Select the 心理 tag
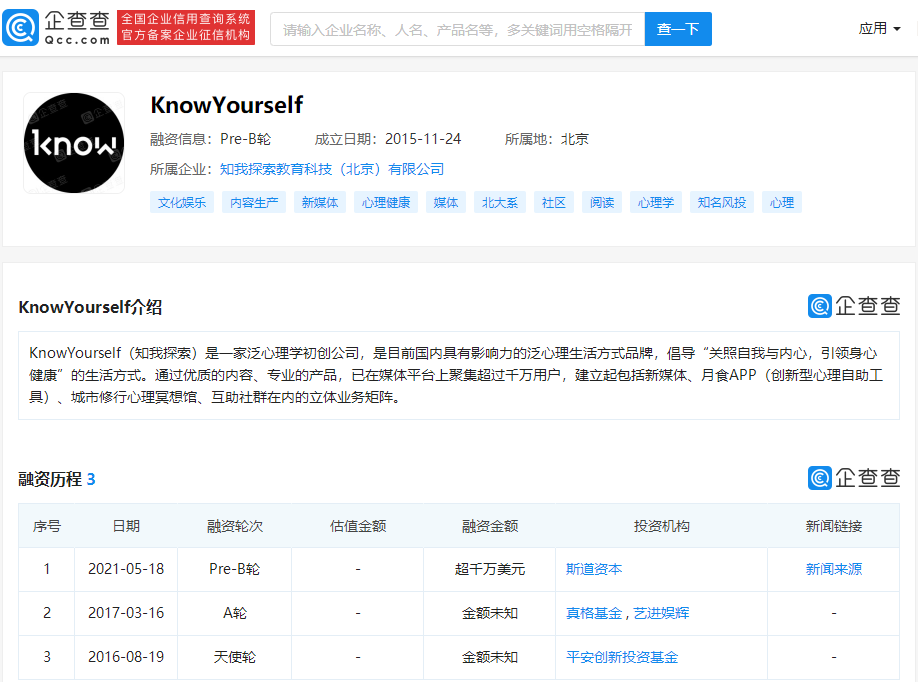Image resolution: width=918 pixels, height=682 pixels. [x=782, y=203]
